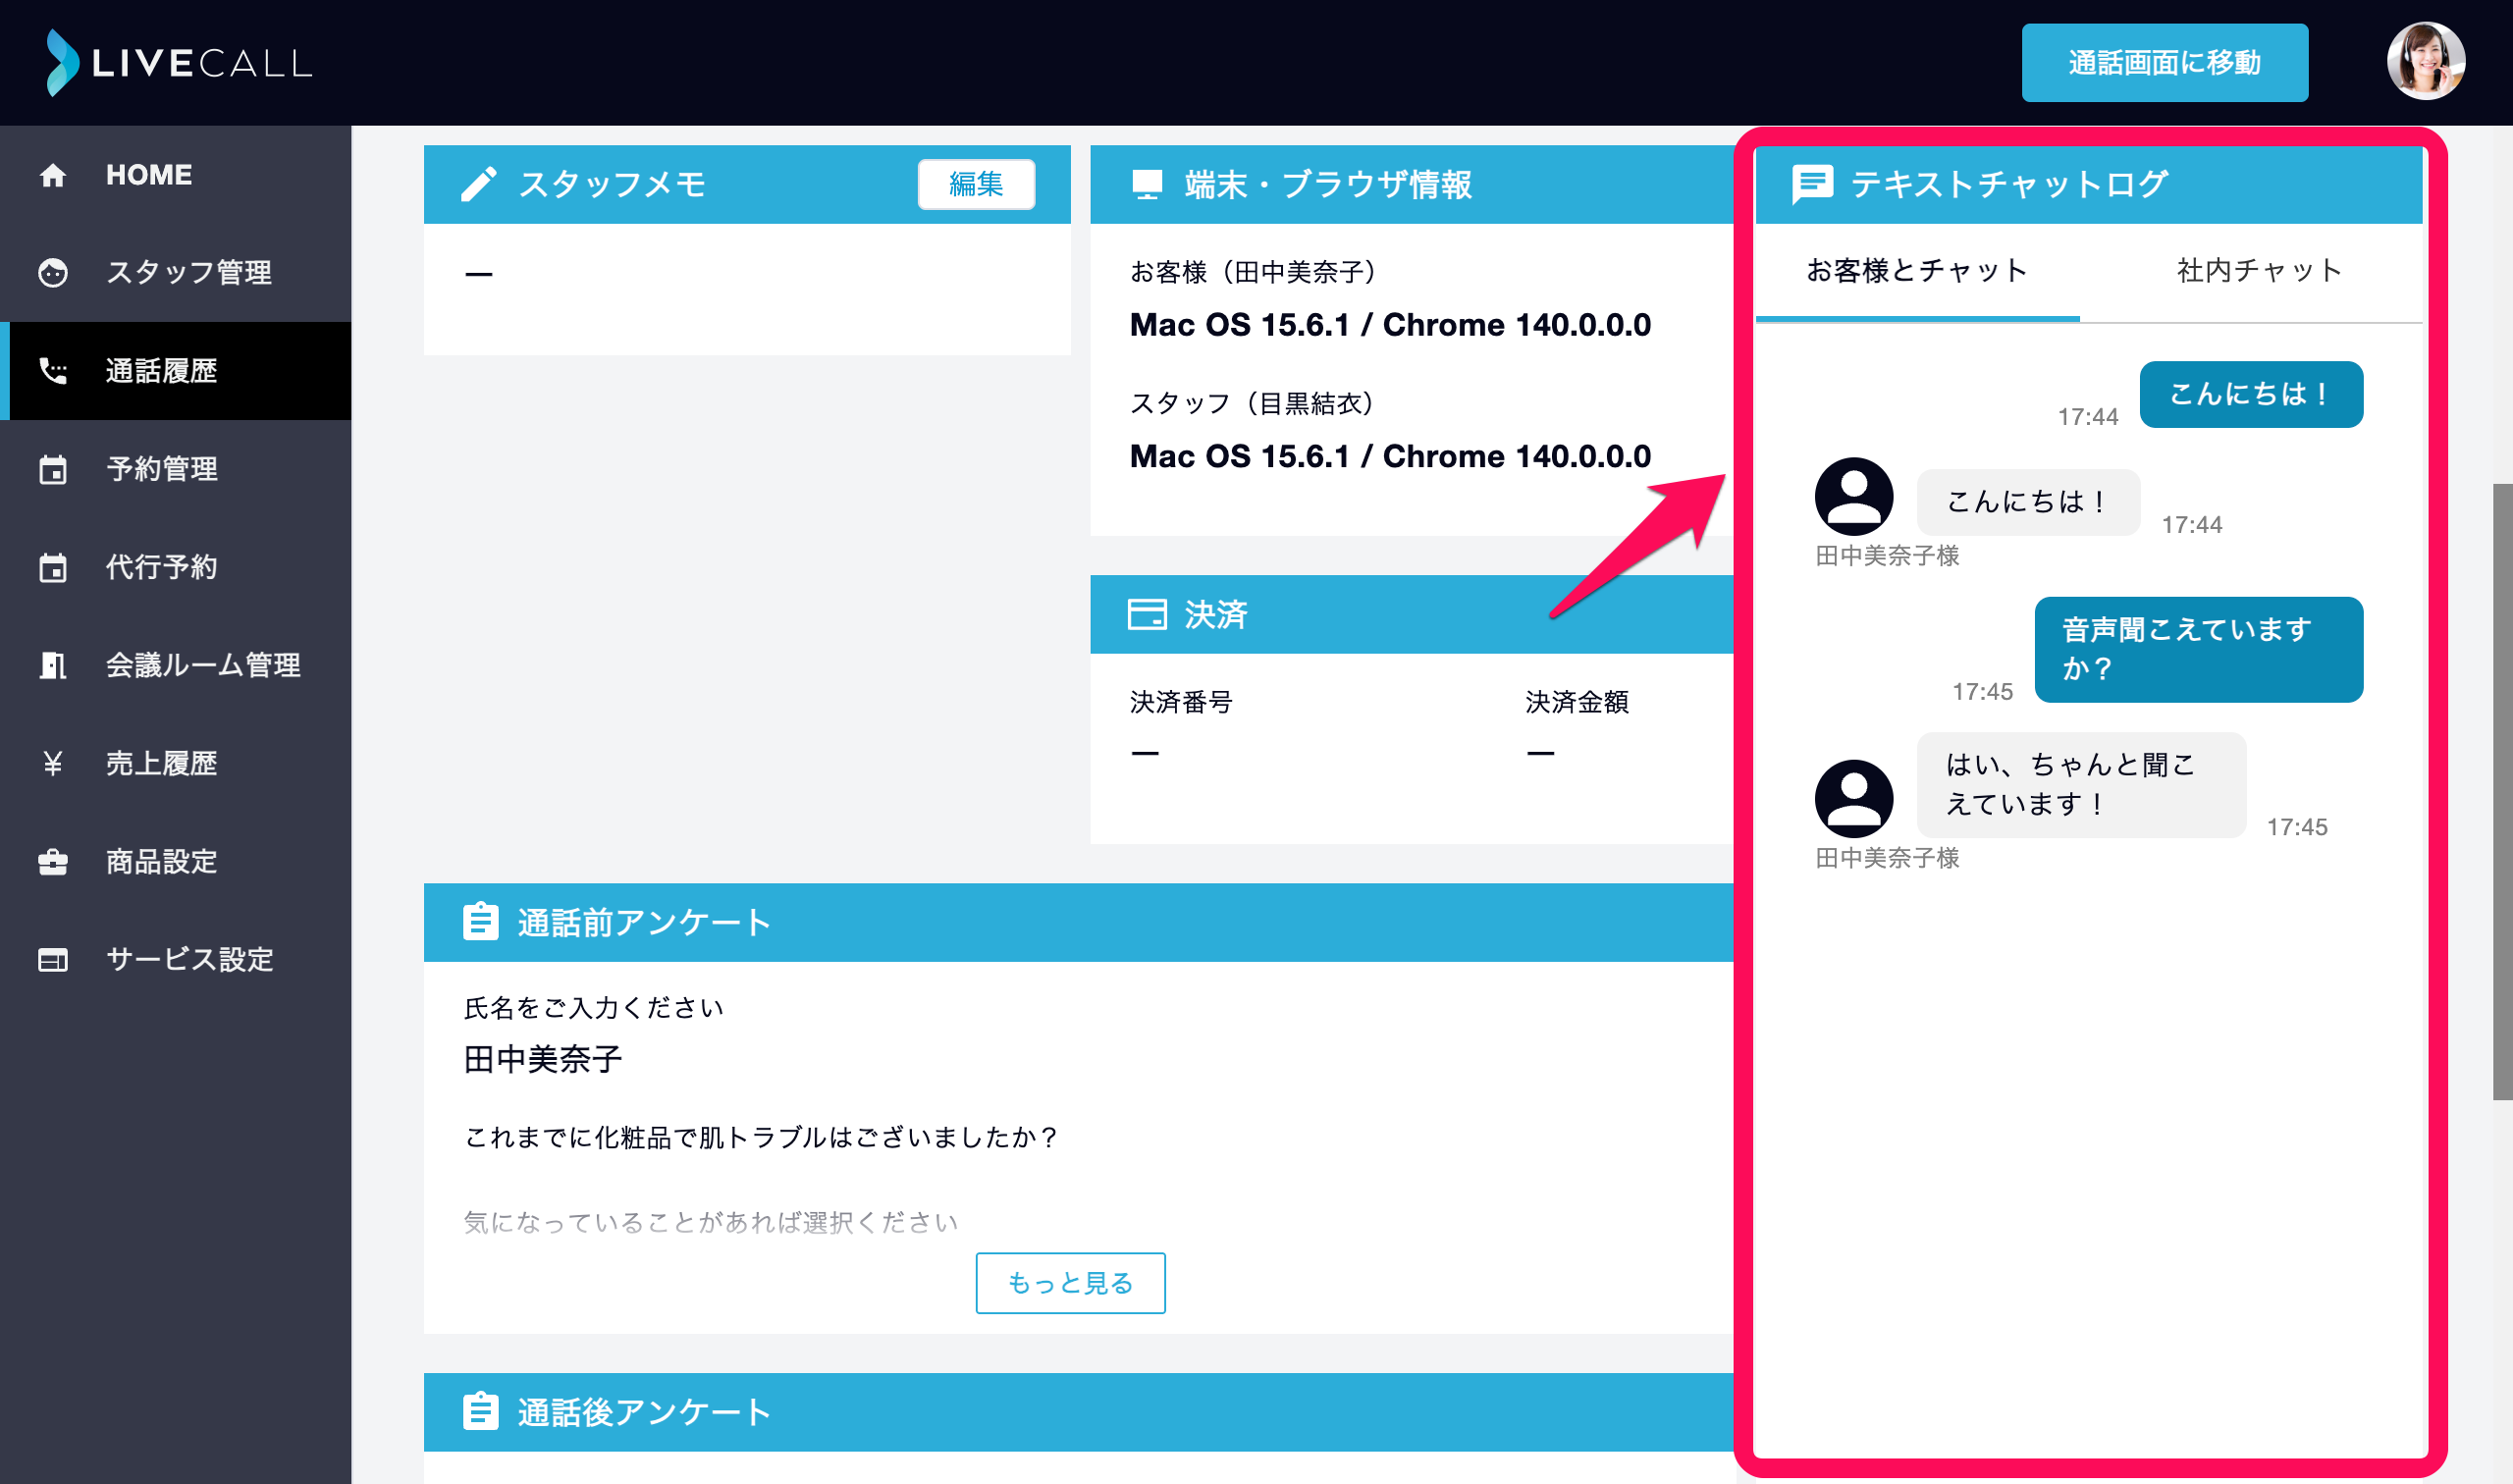The height and width of the screenshot is (1484, 2513).
Task: Click the スタッフ（目黒結衣） label
Action: click(x=1251, y=403)
